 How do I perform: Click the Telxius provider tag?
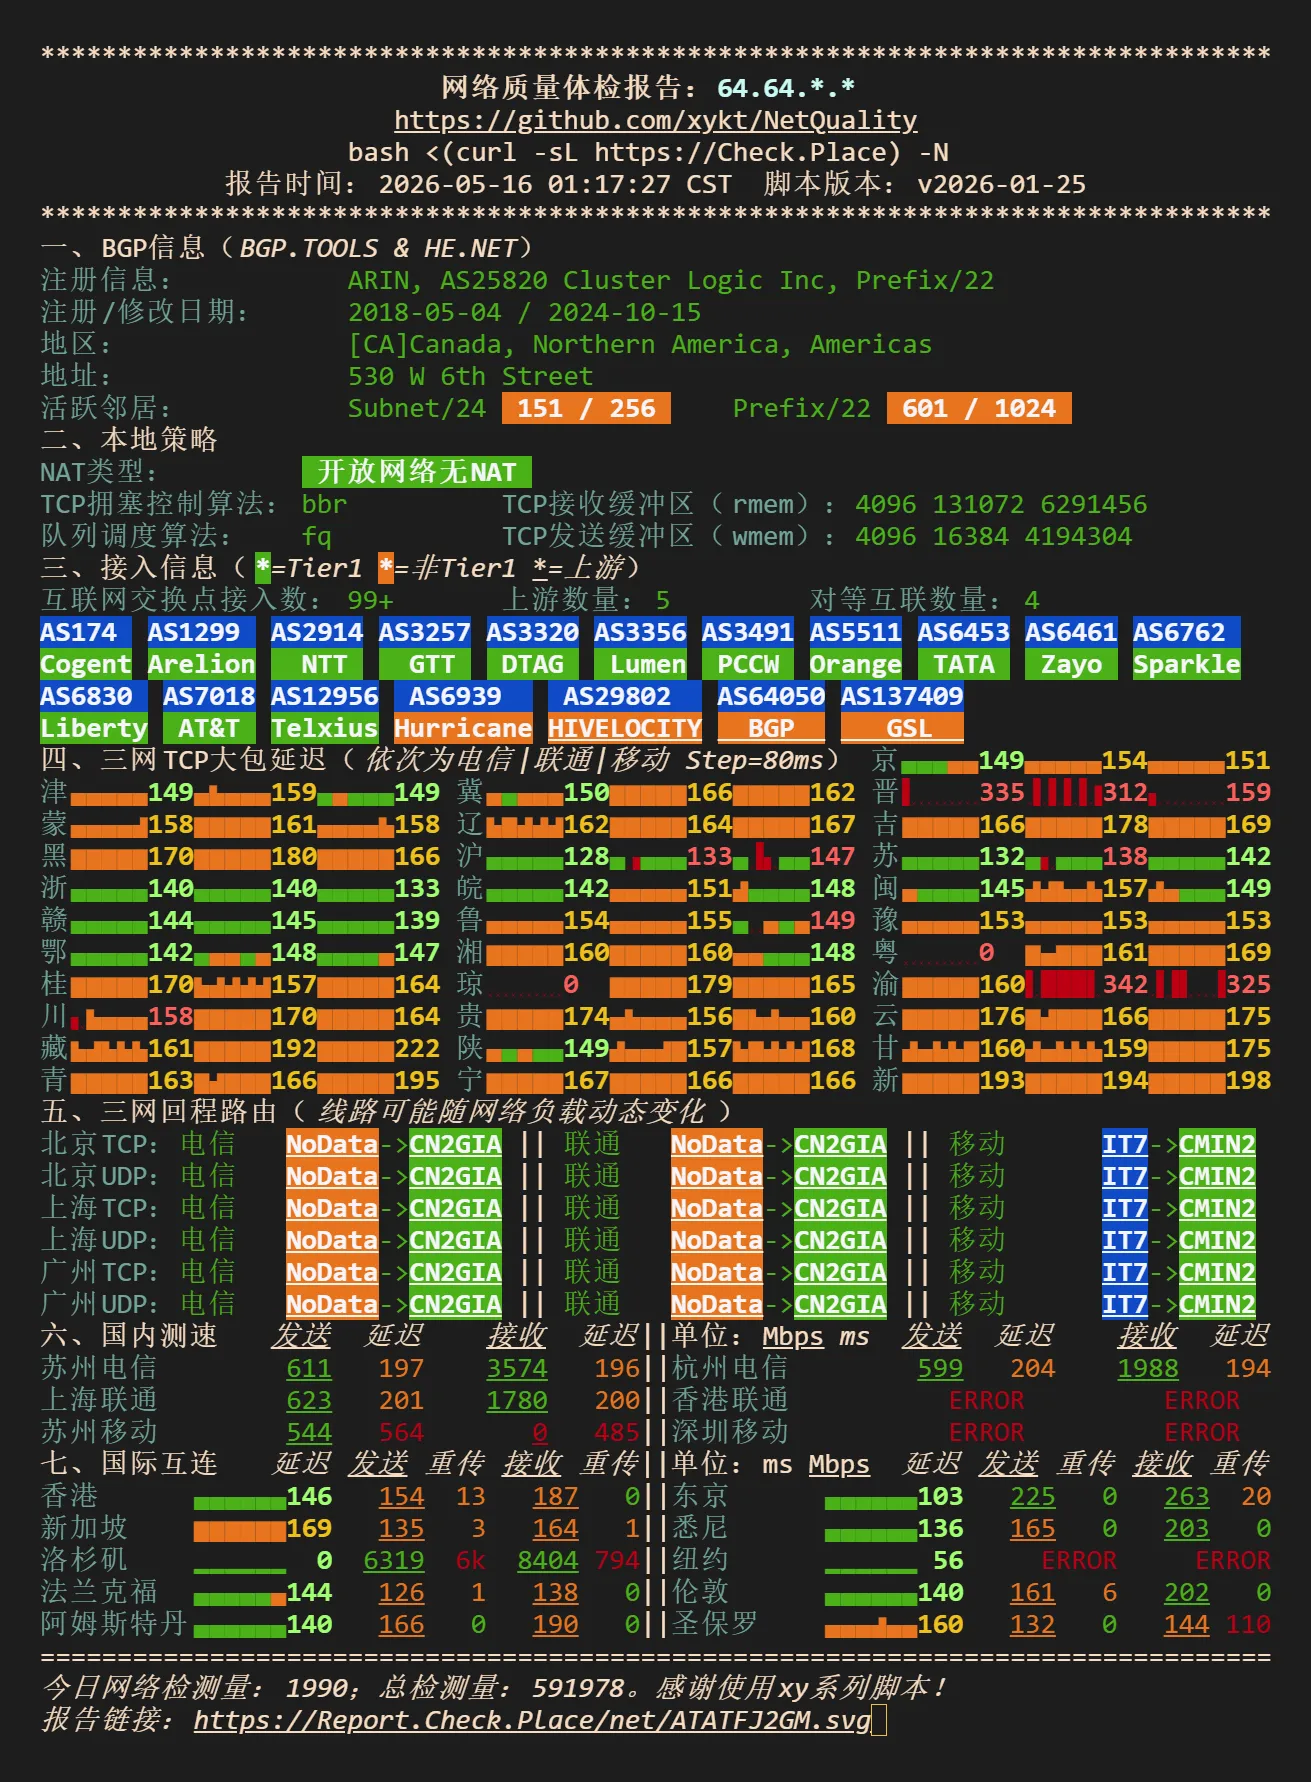[x=325, y=728]
